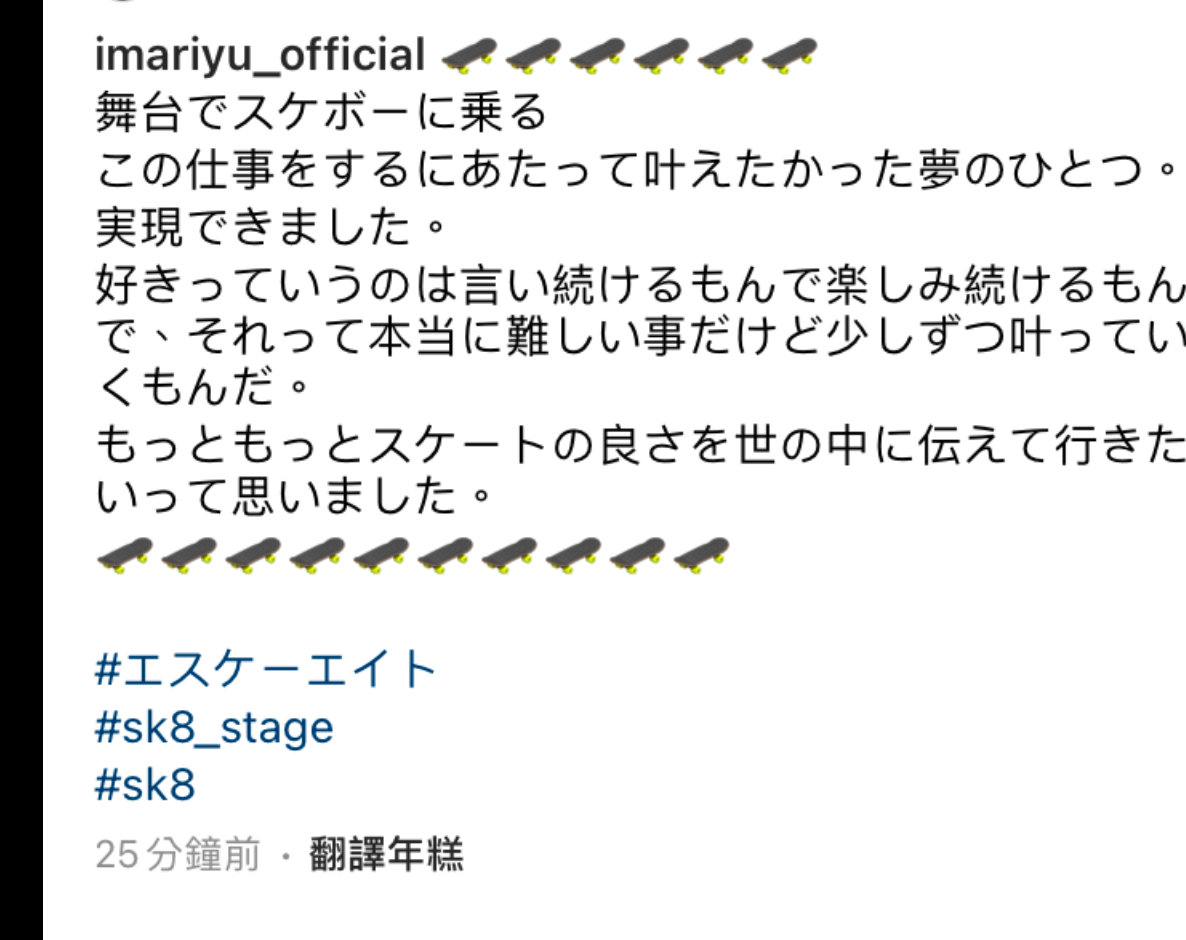
Task: Click the text いって思いました。
Action: [x=293, y=495]
